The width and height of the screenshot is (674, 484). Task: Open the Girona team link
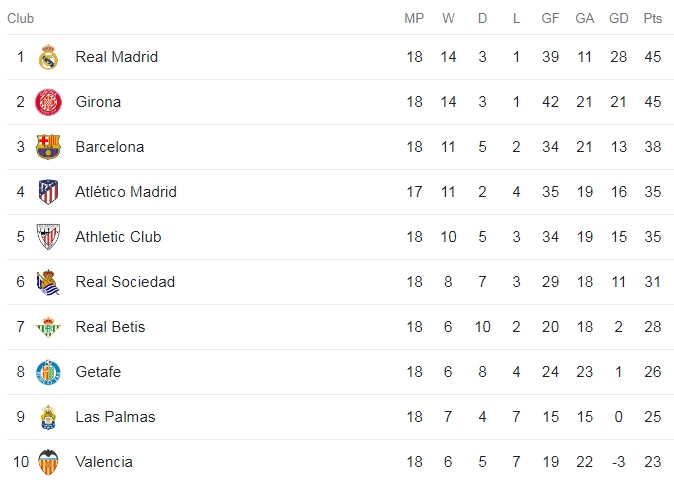coord(98,102)
